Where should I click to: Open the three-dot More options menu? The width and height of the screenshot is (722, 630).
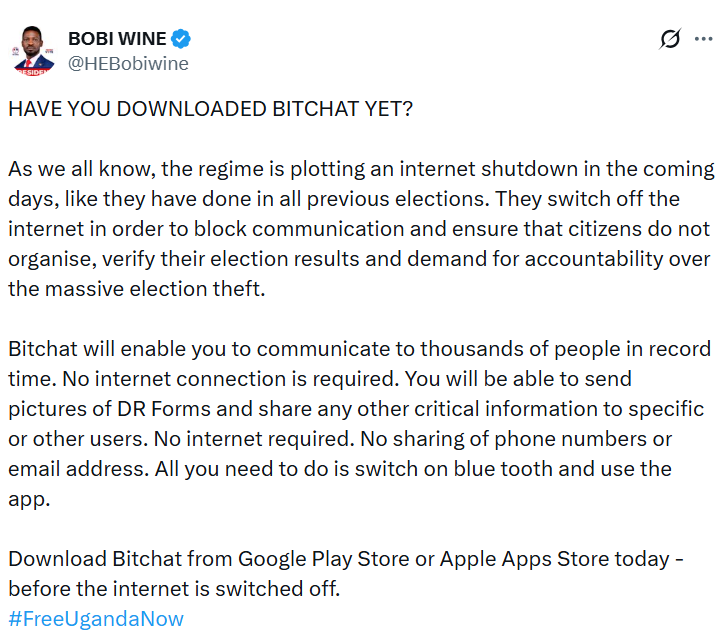[703, 39]
